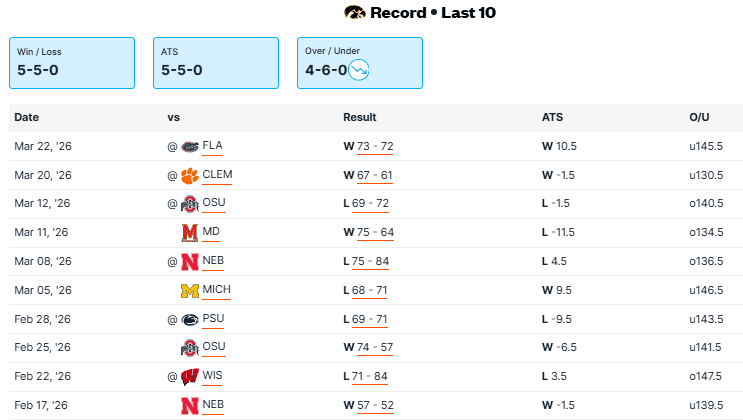Open the 57 - 52 result versus Nebraska
Screen dimensions: 743x420
click(375, 406)
